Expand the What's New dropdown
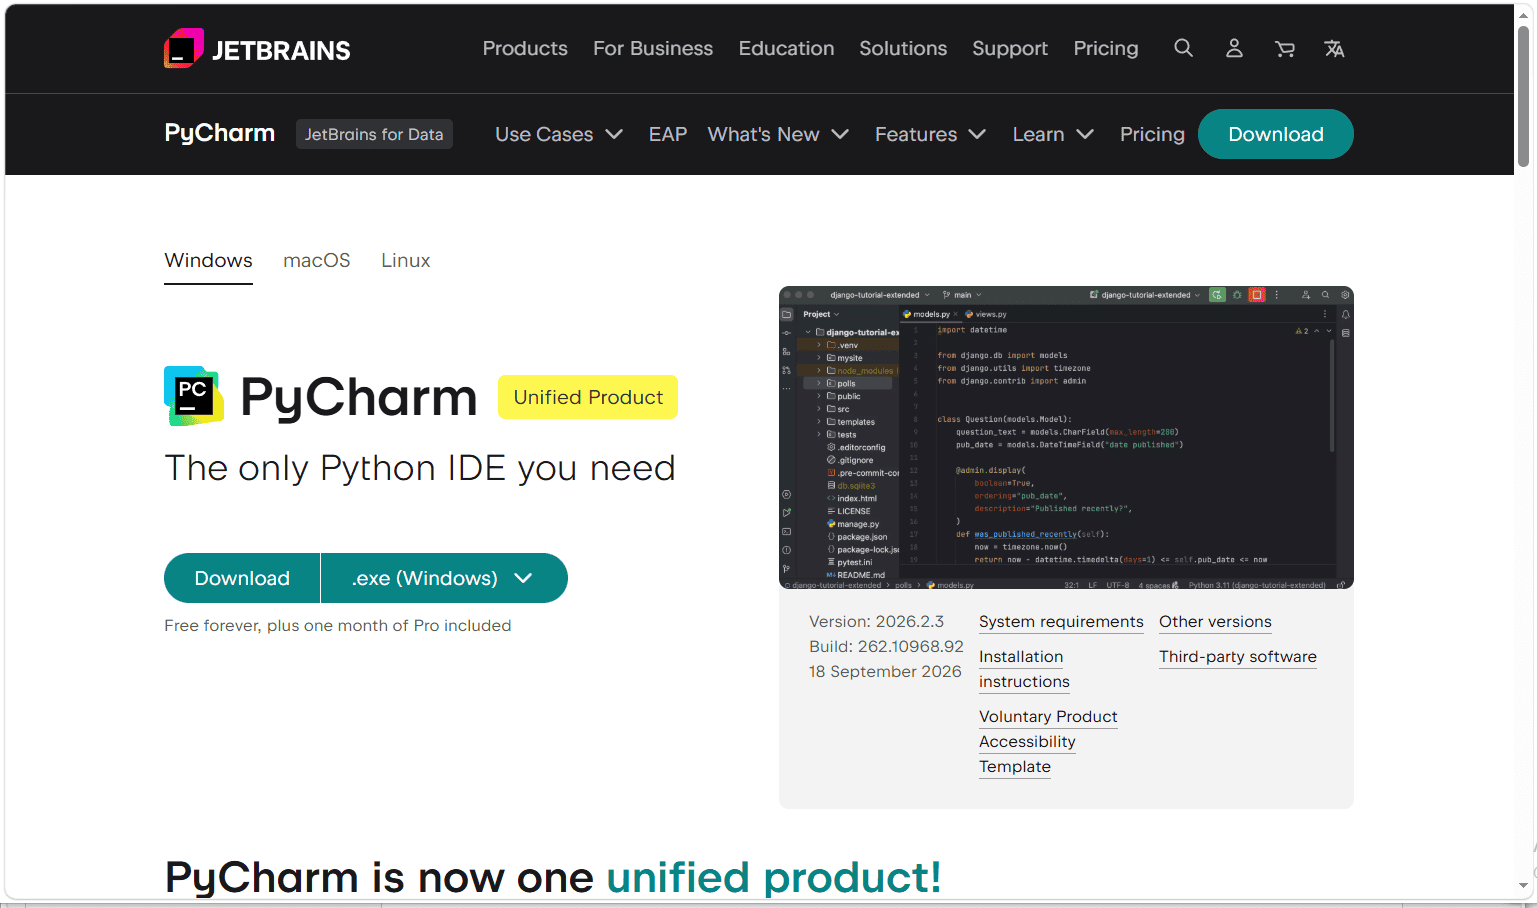 (778, 134)
